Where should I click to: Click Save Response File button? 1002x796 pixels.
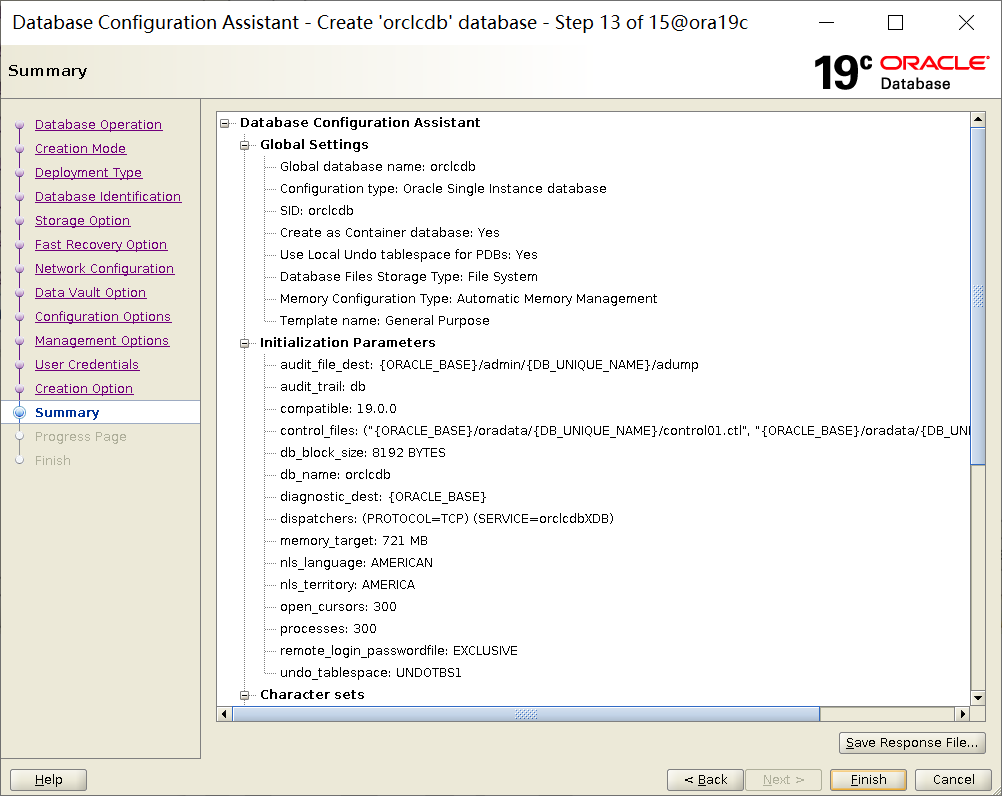912,743
